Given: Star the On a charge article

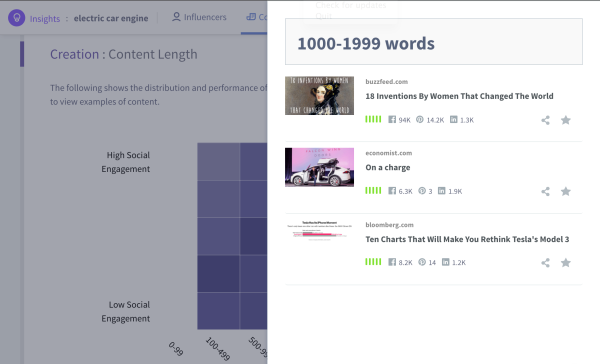Looking at the screenshot, I should pyautogui.click(x=566, y=191).
